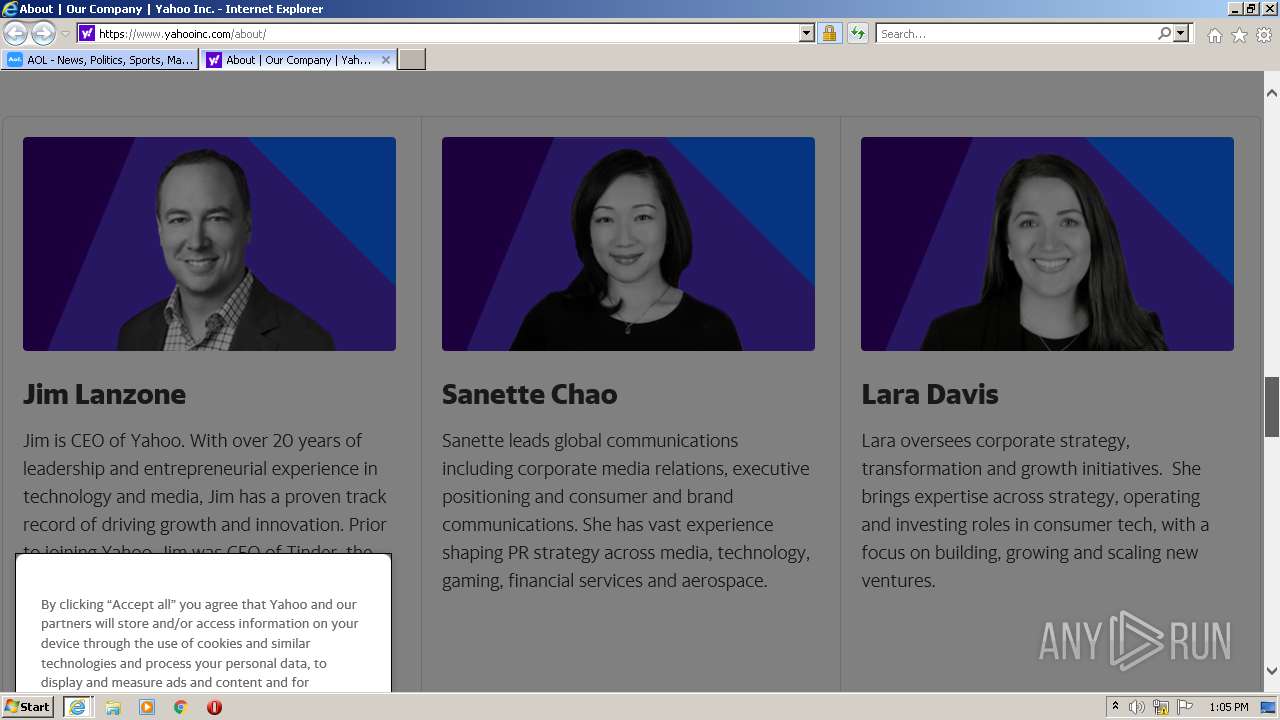This screenshot has height=720, width=1280.
Task: Open Windows Explorer folder from taskbar
Action: pos(113,707)
